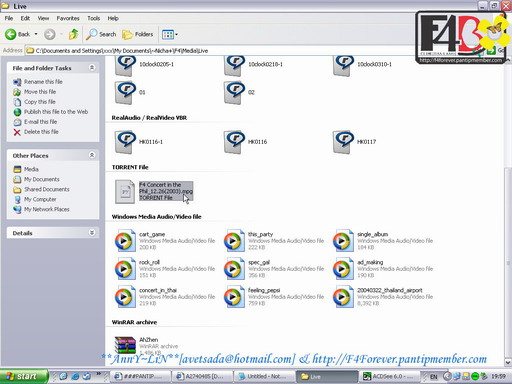Image resolution: width=512 pixels, height=384 pixels.
Task: Open the Views dropdown button
Action: tap(170, 34)
